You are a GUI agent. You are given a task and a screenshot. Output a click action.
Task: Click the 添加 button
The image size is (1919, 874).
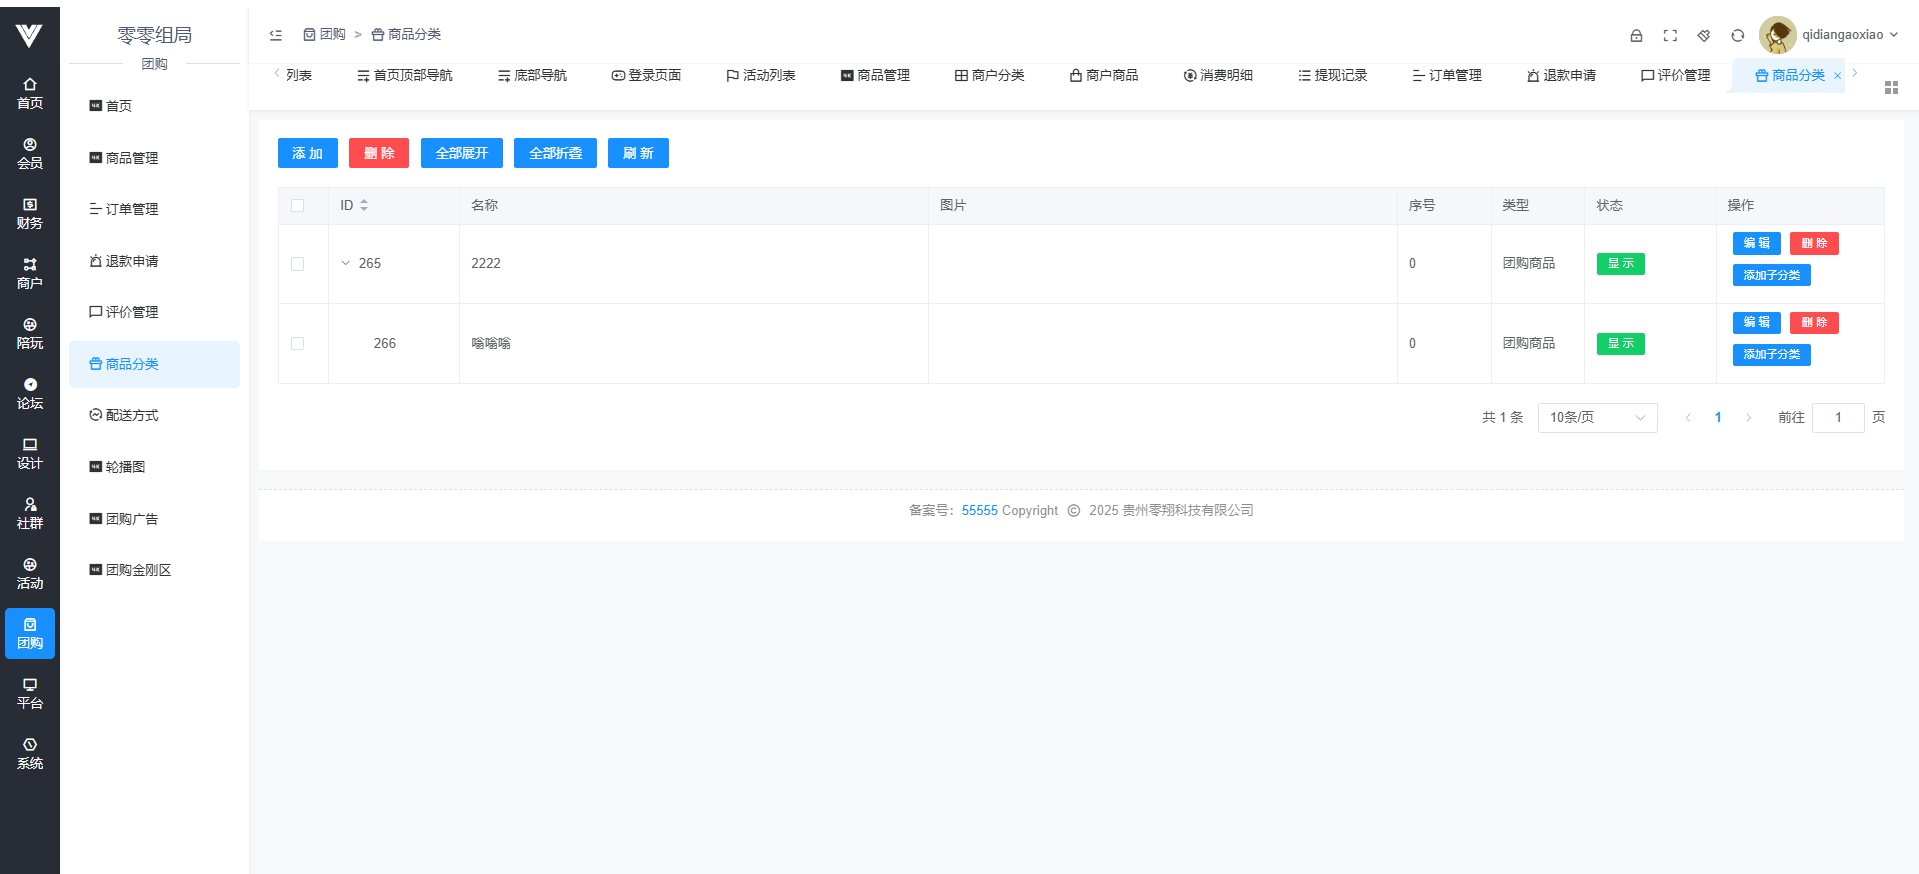pyautogui.click(x=307, y=153)
